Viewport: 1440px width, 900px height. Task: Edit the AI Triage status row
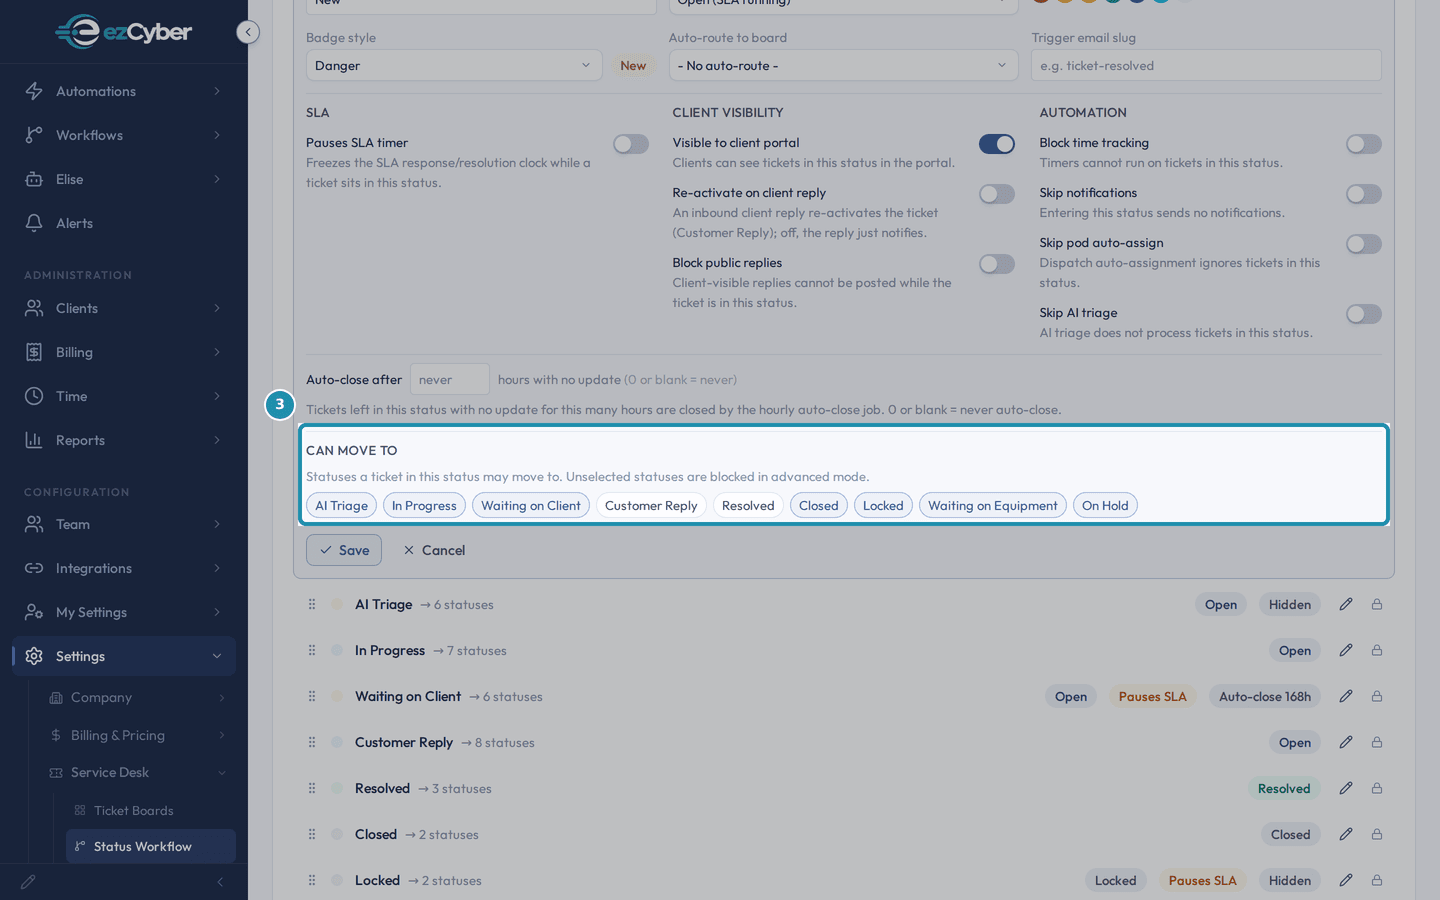(x=1346, y=604)
